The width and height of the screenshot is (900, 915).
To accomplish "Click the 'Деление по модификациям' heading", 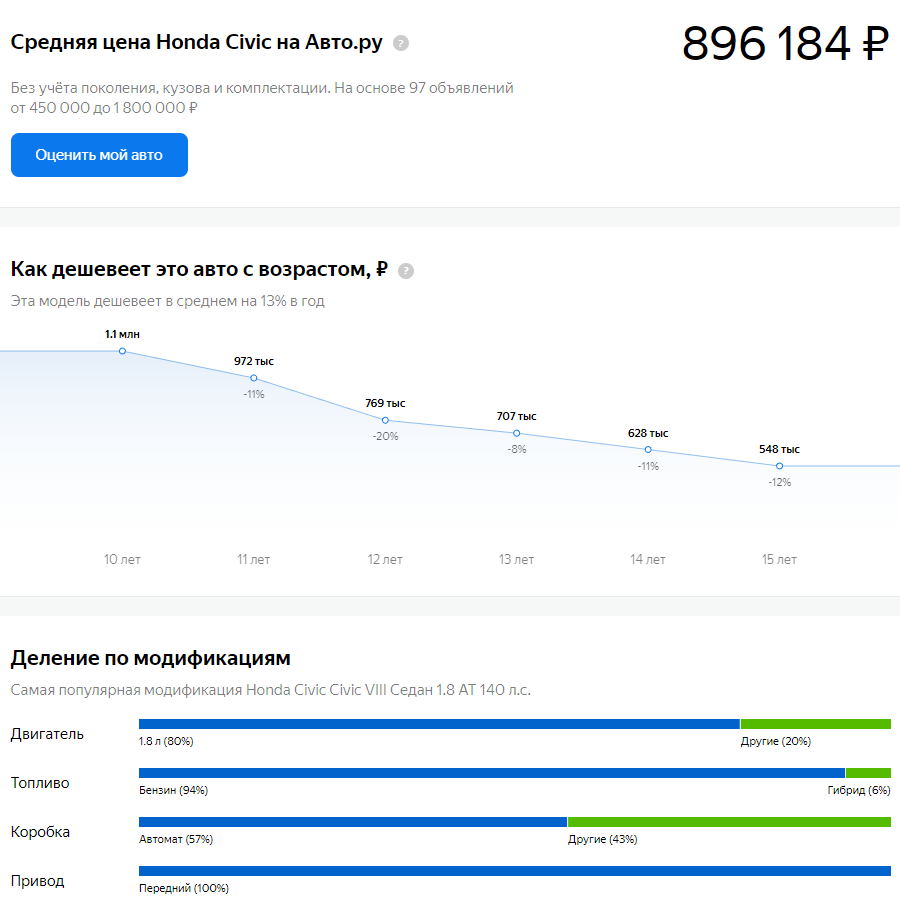I will [x=151, y=658].
